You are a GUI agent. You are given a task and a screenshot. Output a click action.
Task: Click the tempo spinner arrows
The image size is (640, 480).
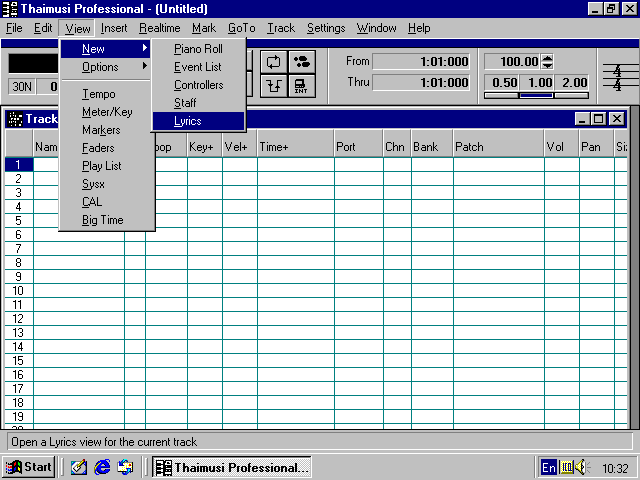547,62
